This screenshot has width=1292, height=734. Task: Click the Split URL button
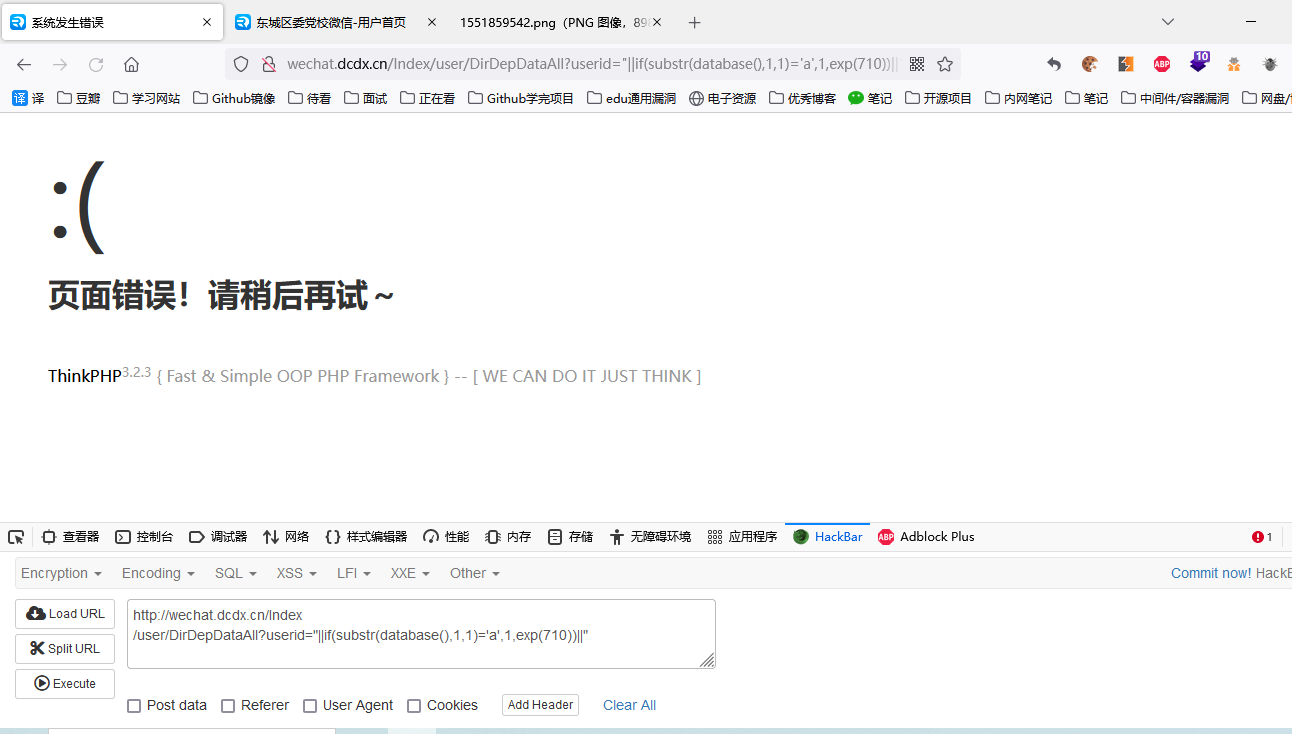tap(65, 649)
